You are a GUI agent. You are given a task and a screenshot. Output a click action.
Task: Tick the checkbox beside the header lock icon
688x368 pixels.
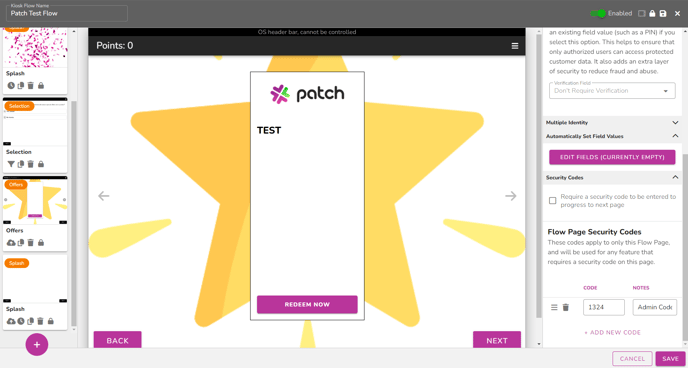click(x=641, y=14)
